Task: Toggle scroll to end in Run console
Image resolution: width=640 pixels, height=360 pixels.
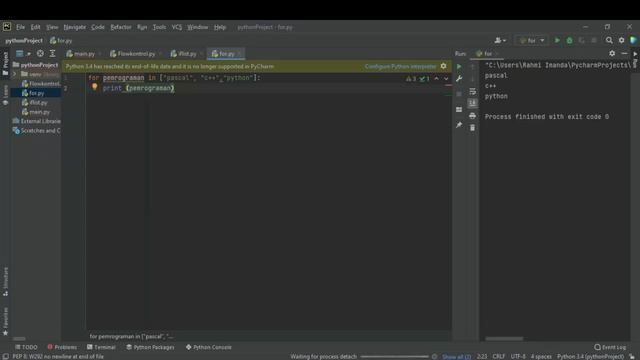Action: click(x=472, y=103)
